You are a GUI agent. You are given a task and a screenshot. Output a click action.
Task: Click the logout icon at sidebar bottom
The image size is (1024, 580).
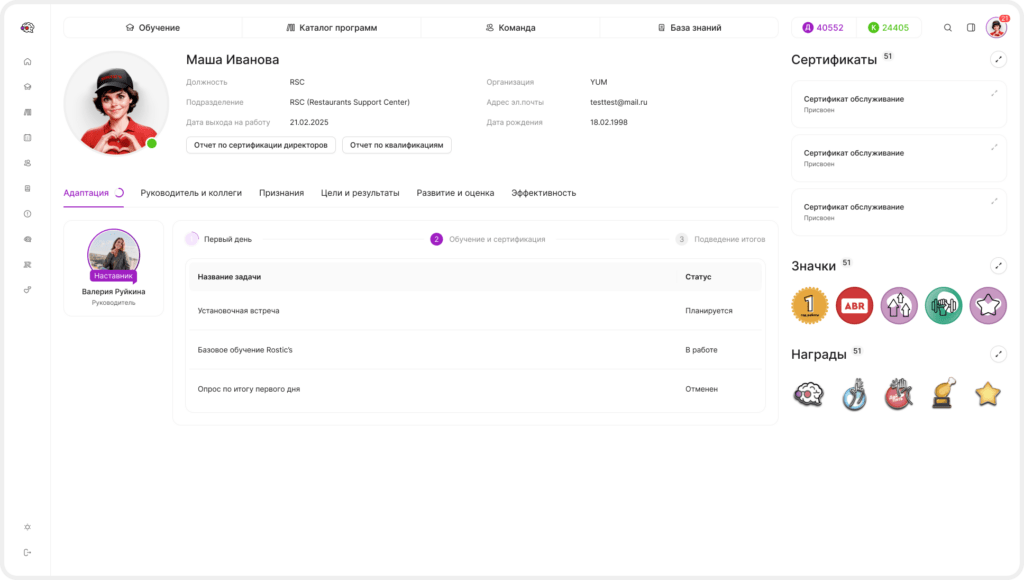coord(27,553)
